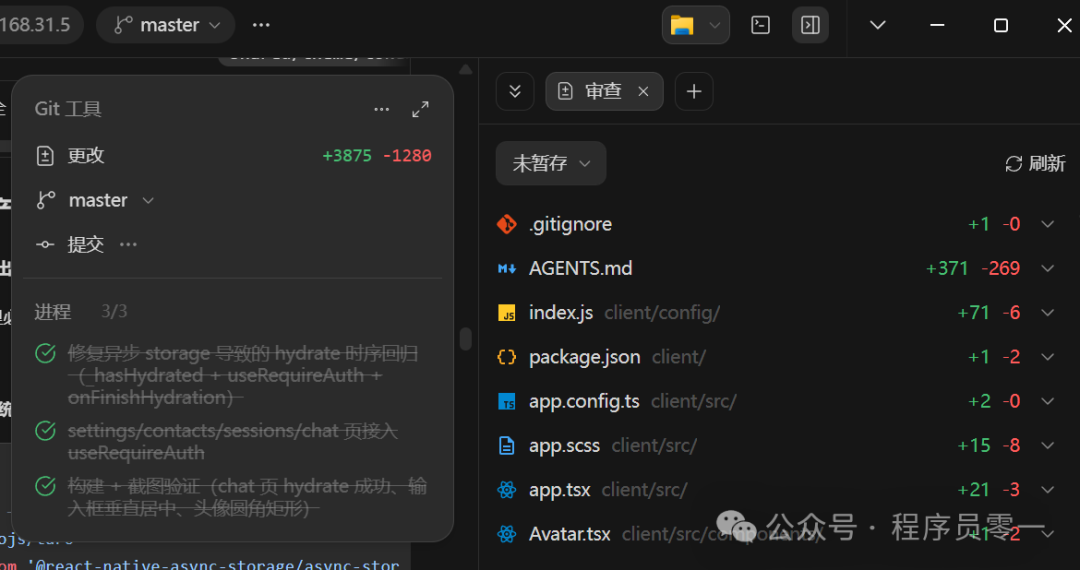Open app.scss file diff

pos(564,445)
